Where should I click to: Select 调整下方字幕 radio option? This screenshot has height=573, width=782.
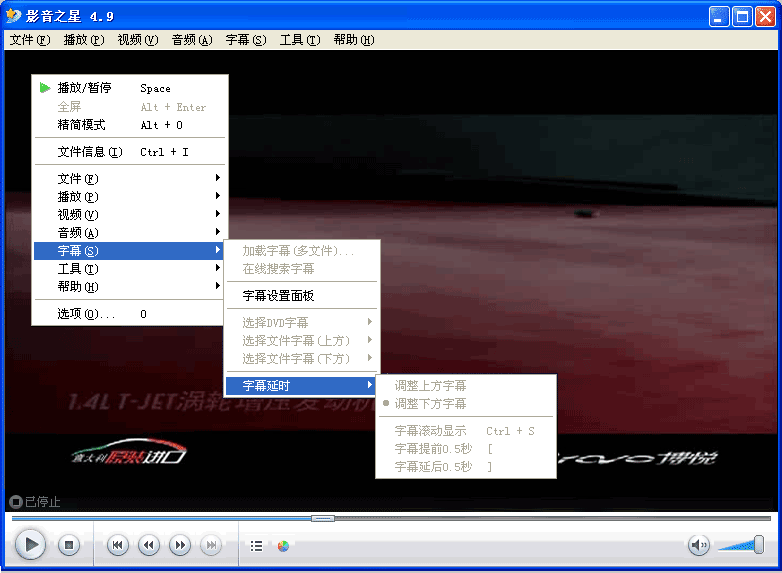pos(466,403)
